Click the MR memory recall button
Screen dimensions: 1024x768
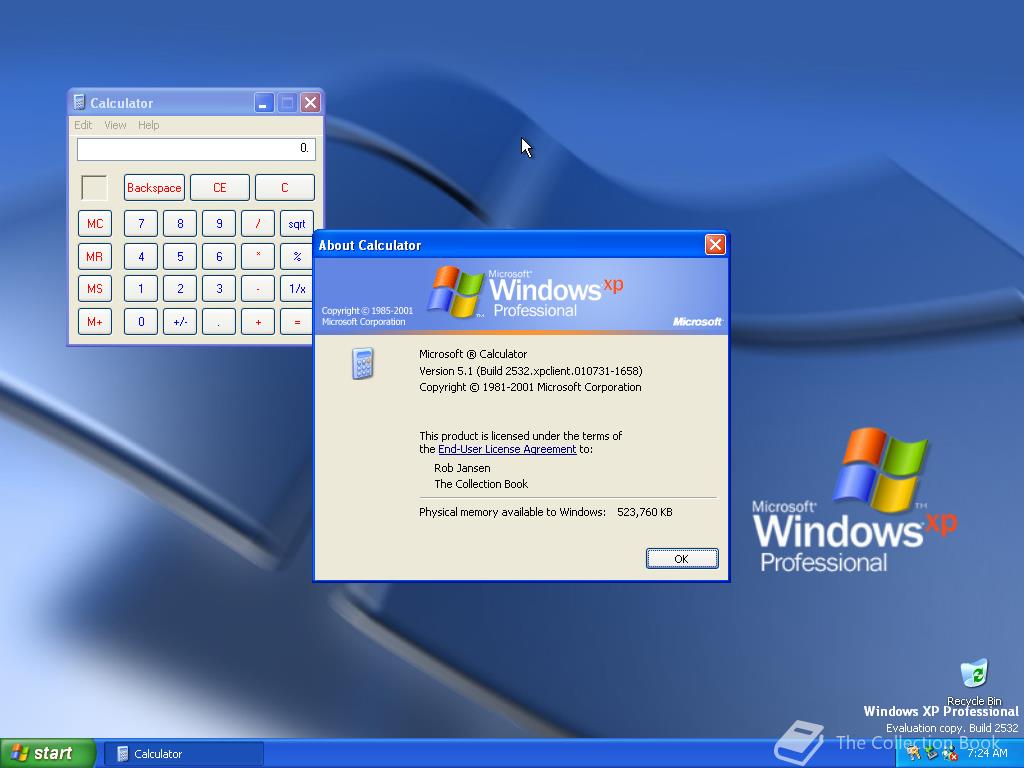click(95, 256)
